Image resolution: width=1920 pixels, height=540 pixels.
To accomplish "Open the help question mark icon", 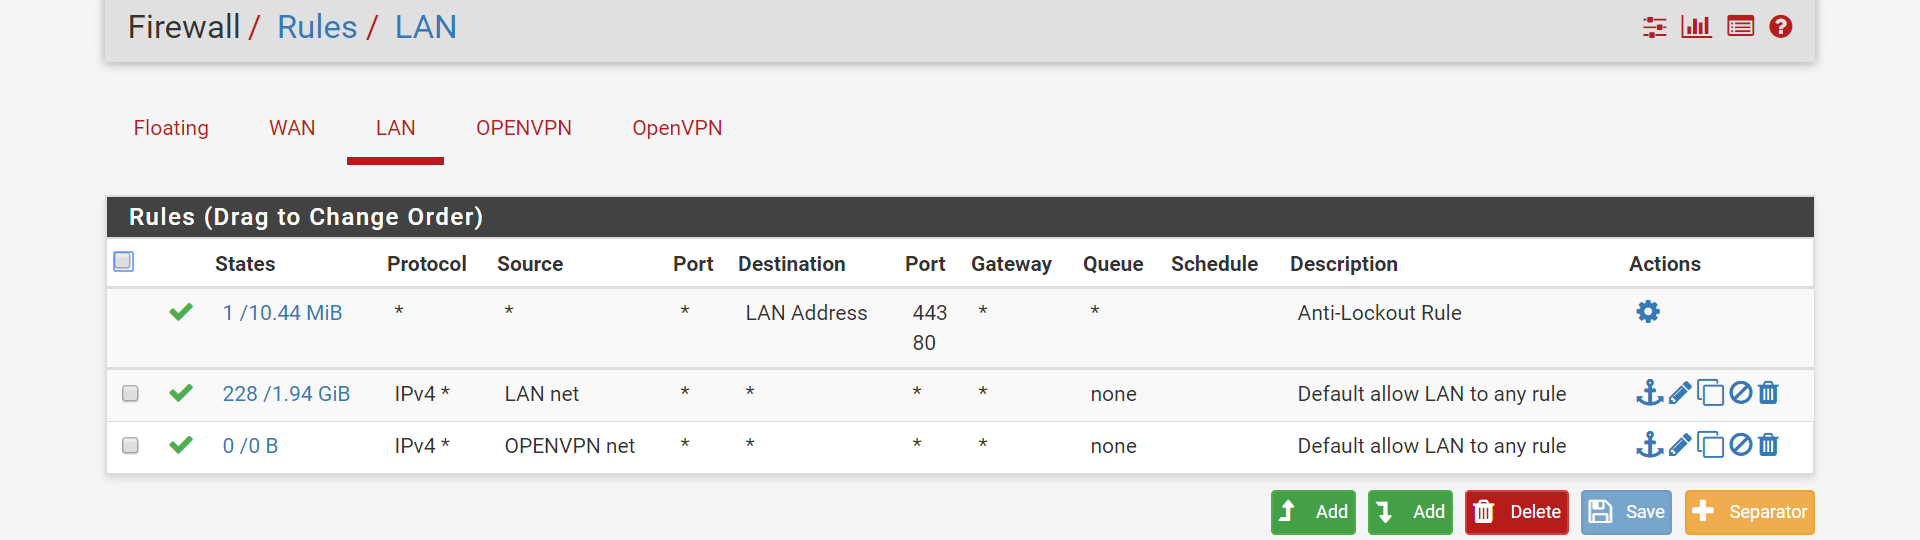I will pos(1780,27).
